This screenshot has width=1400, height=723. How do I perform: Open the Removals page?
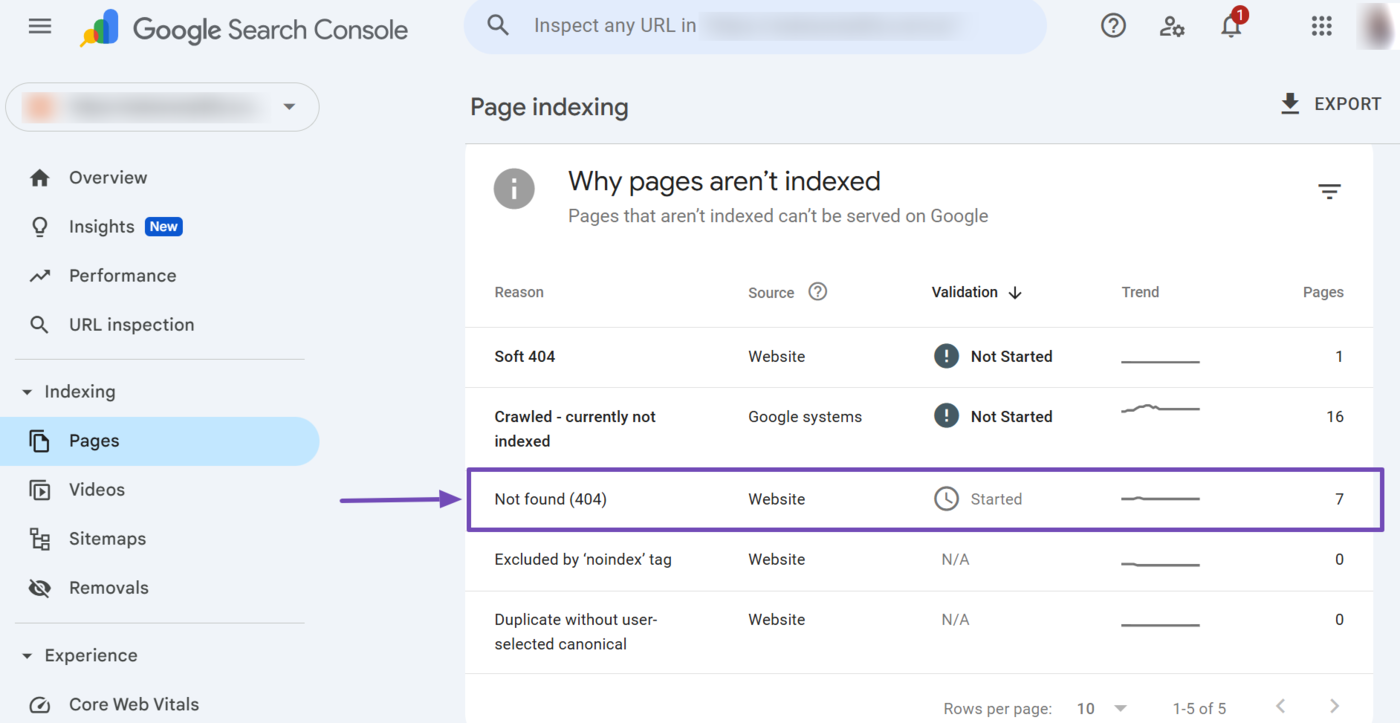point(108,588)
